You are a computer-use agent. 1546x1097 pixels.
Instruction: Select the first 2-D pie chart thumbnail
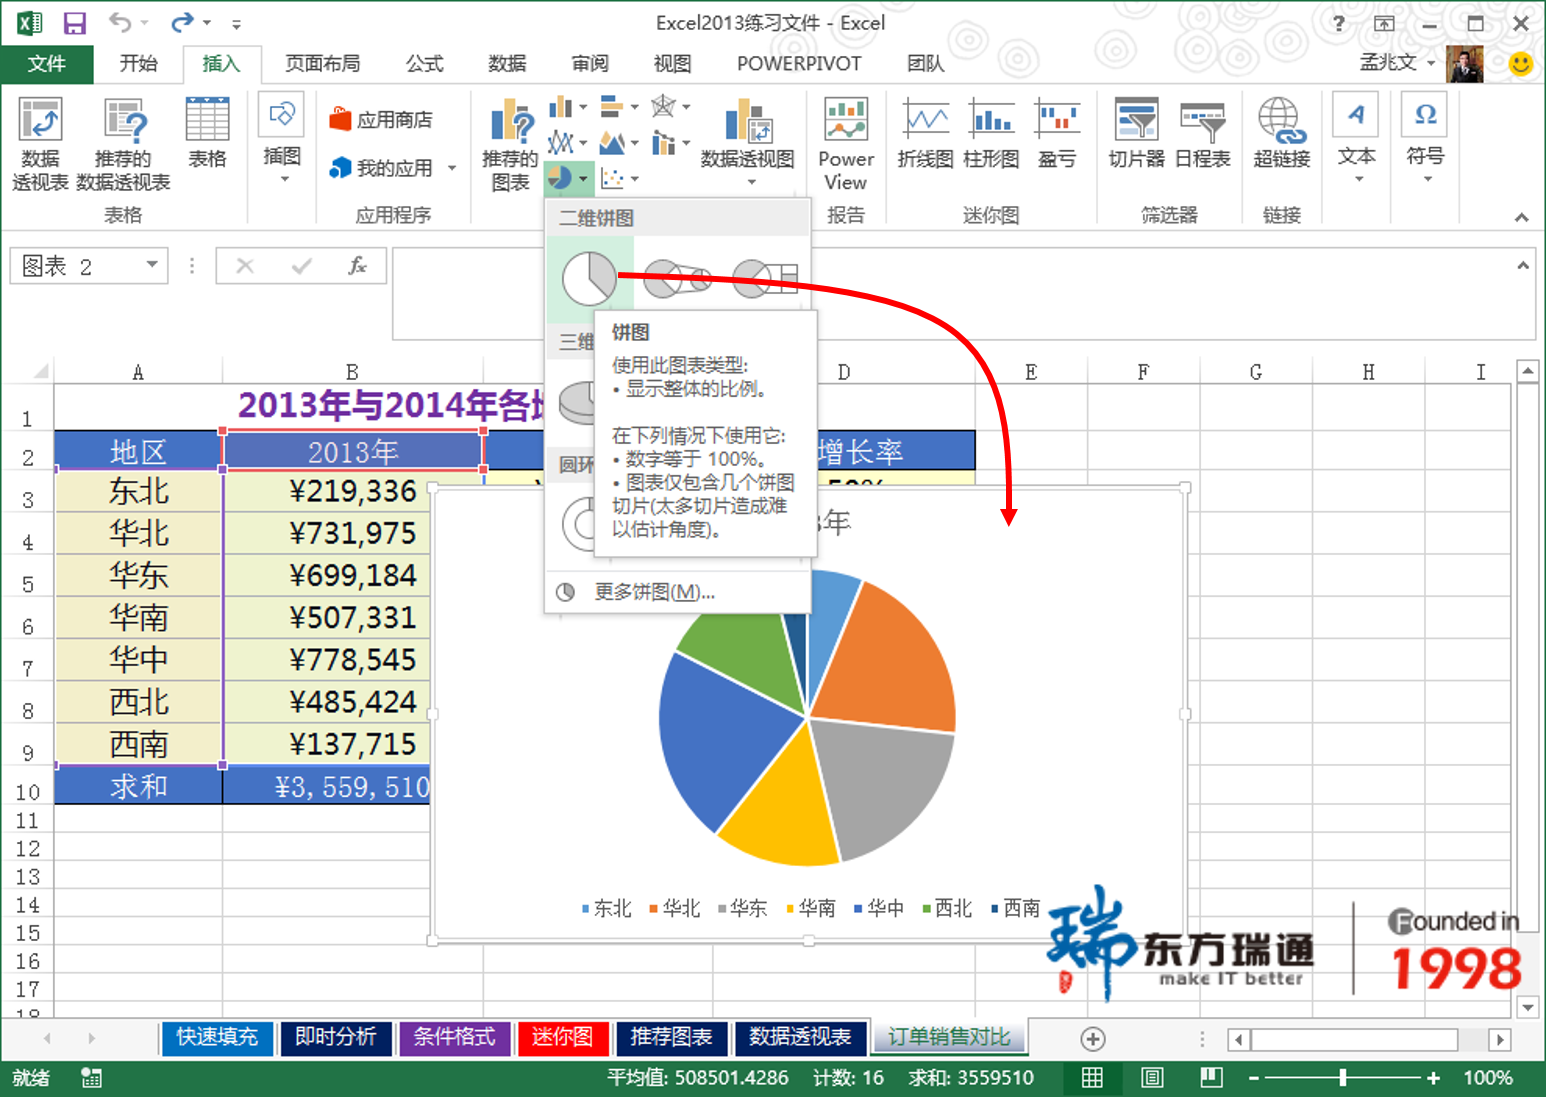(590, 279)
